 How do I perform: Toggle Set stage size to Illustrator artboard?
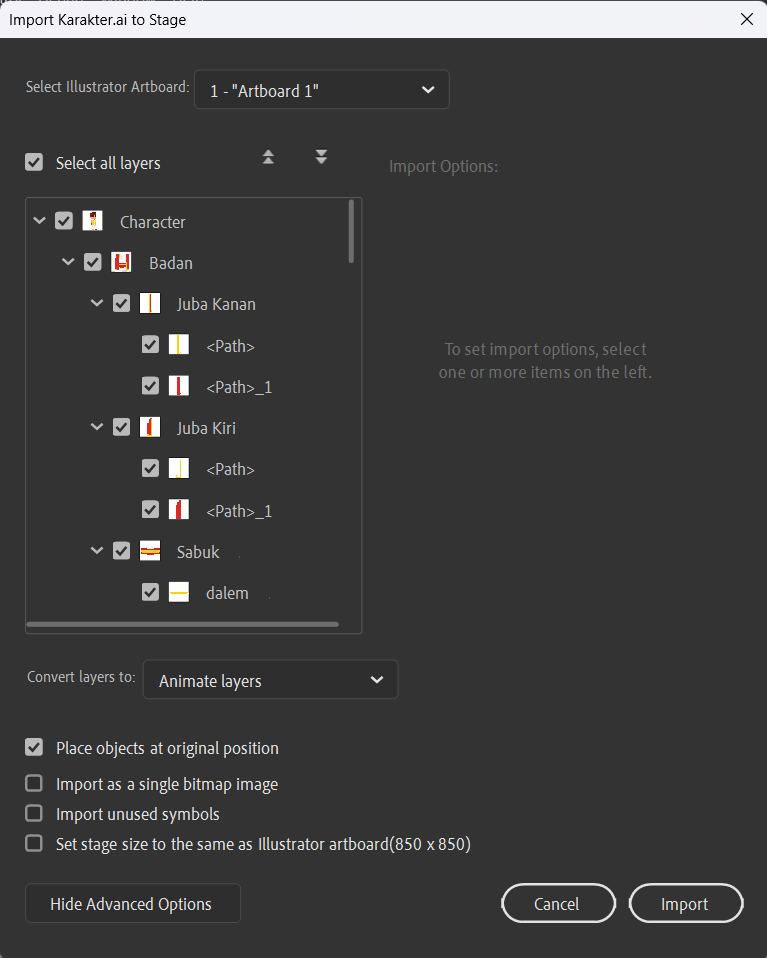pos(34,843)
